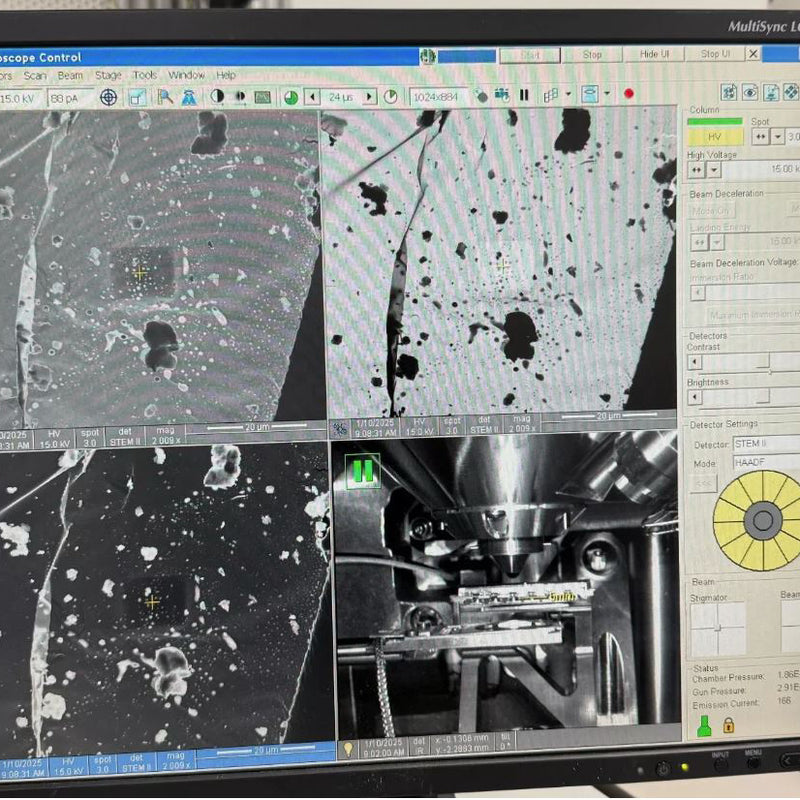The image size is (800, 800).
Task: Open dropdown arrow next to layout cubes icon
Action: 568,94
